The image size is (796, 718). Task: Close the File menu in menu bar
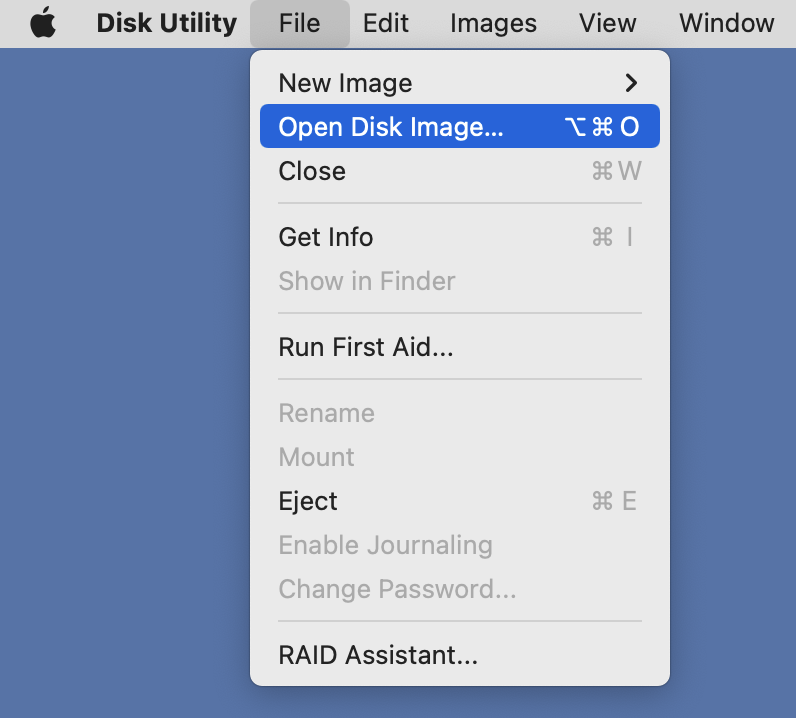pyautogui.click(x=300, y=23)
